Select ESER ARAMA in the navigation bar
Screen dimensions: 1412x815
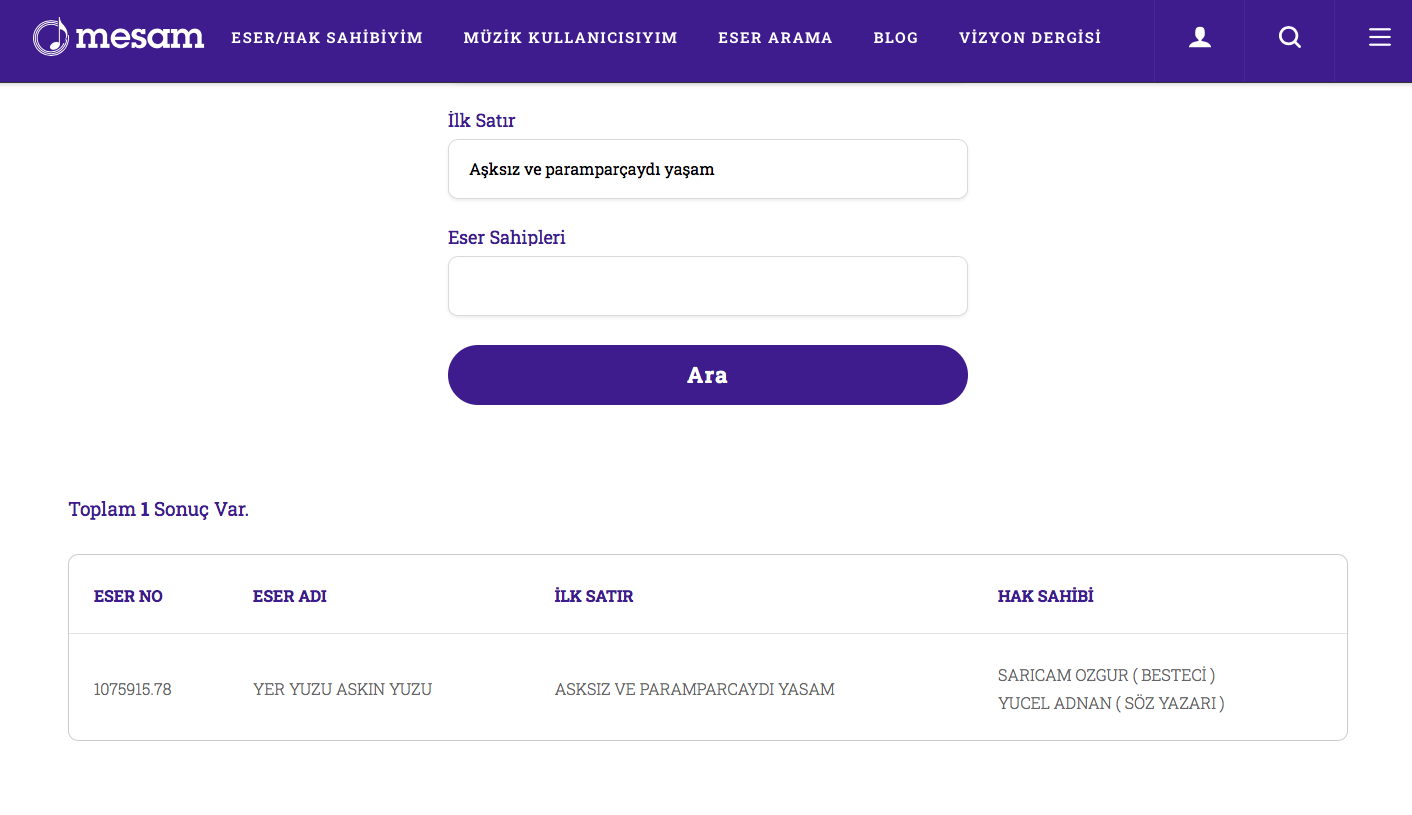[x=775, y=38]
